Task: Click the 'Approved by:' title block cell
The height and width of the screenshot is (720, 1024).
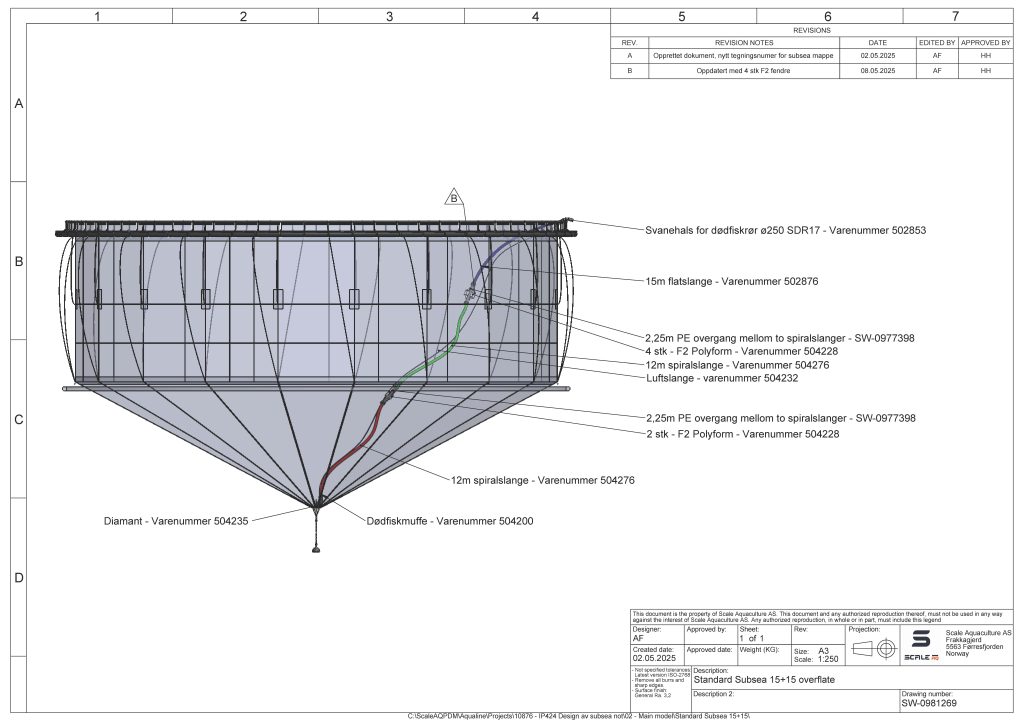Action: [710, 634]
